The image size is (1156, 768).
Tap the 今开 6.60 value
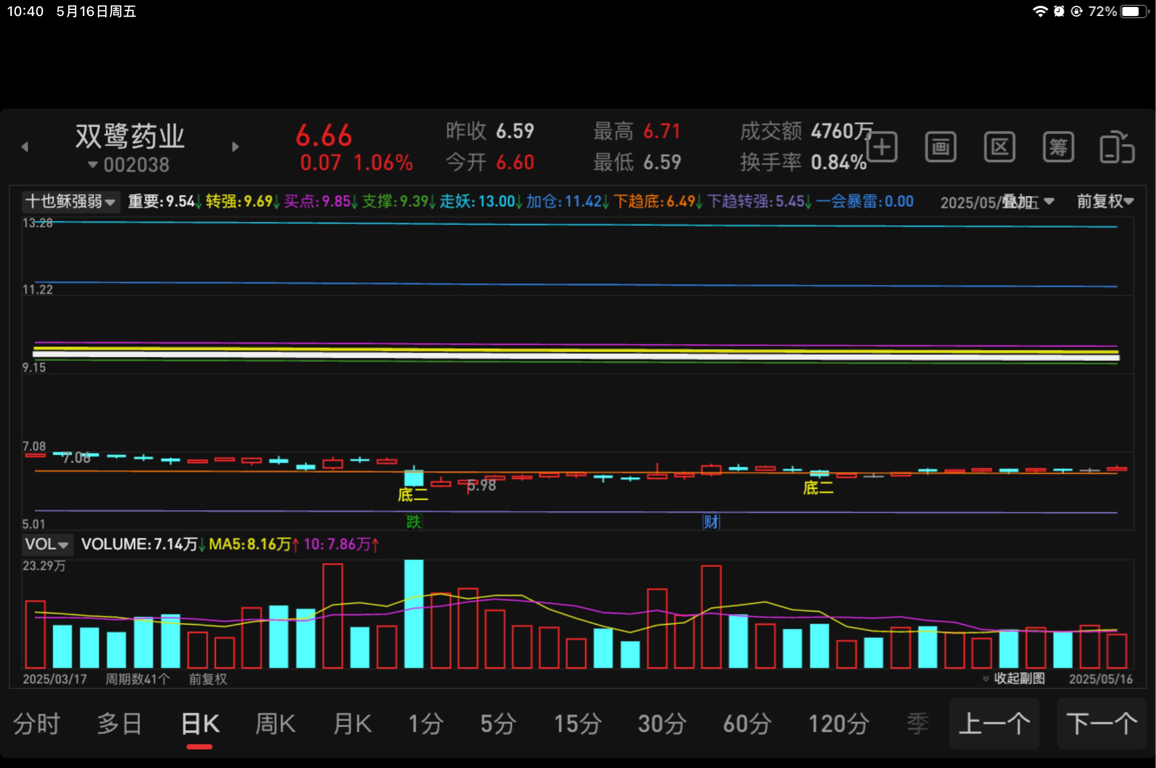click(x=515, y=162)
